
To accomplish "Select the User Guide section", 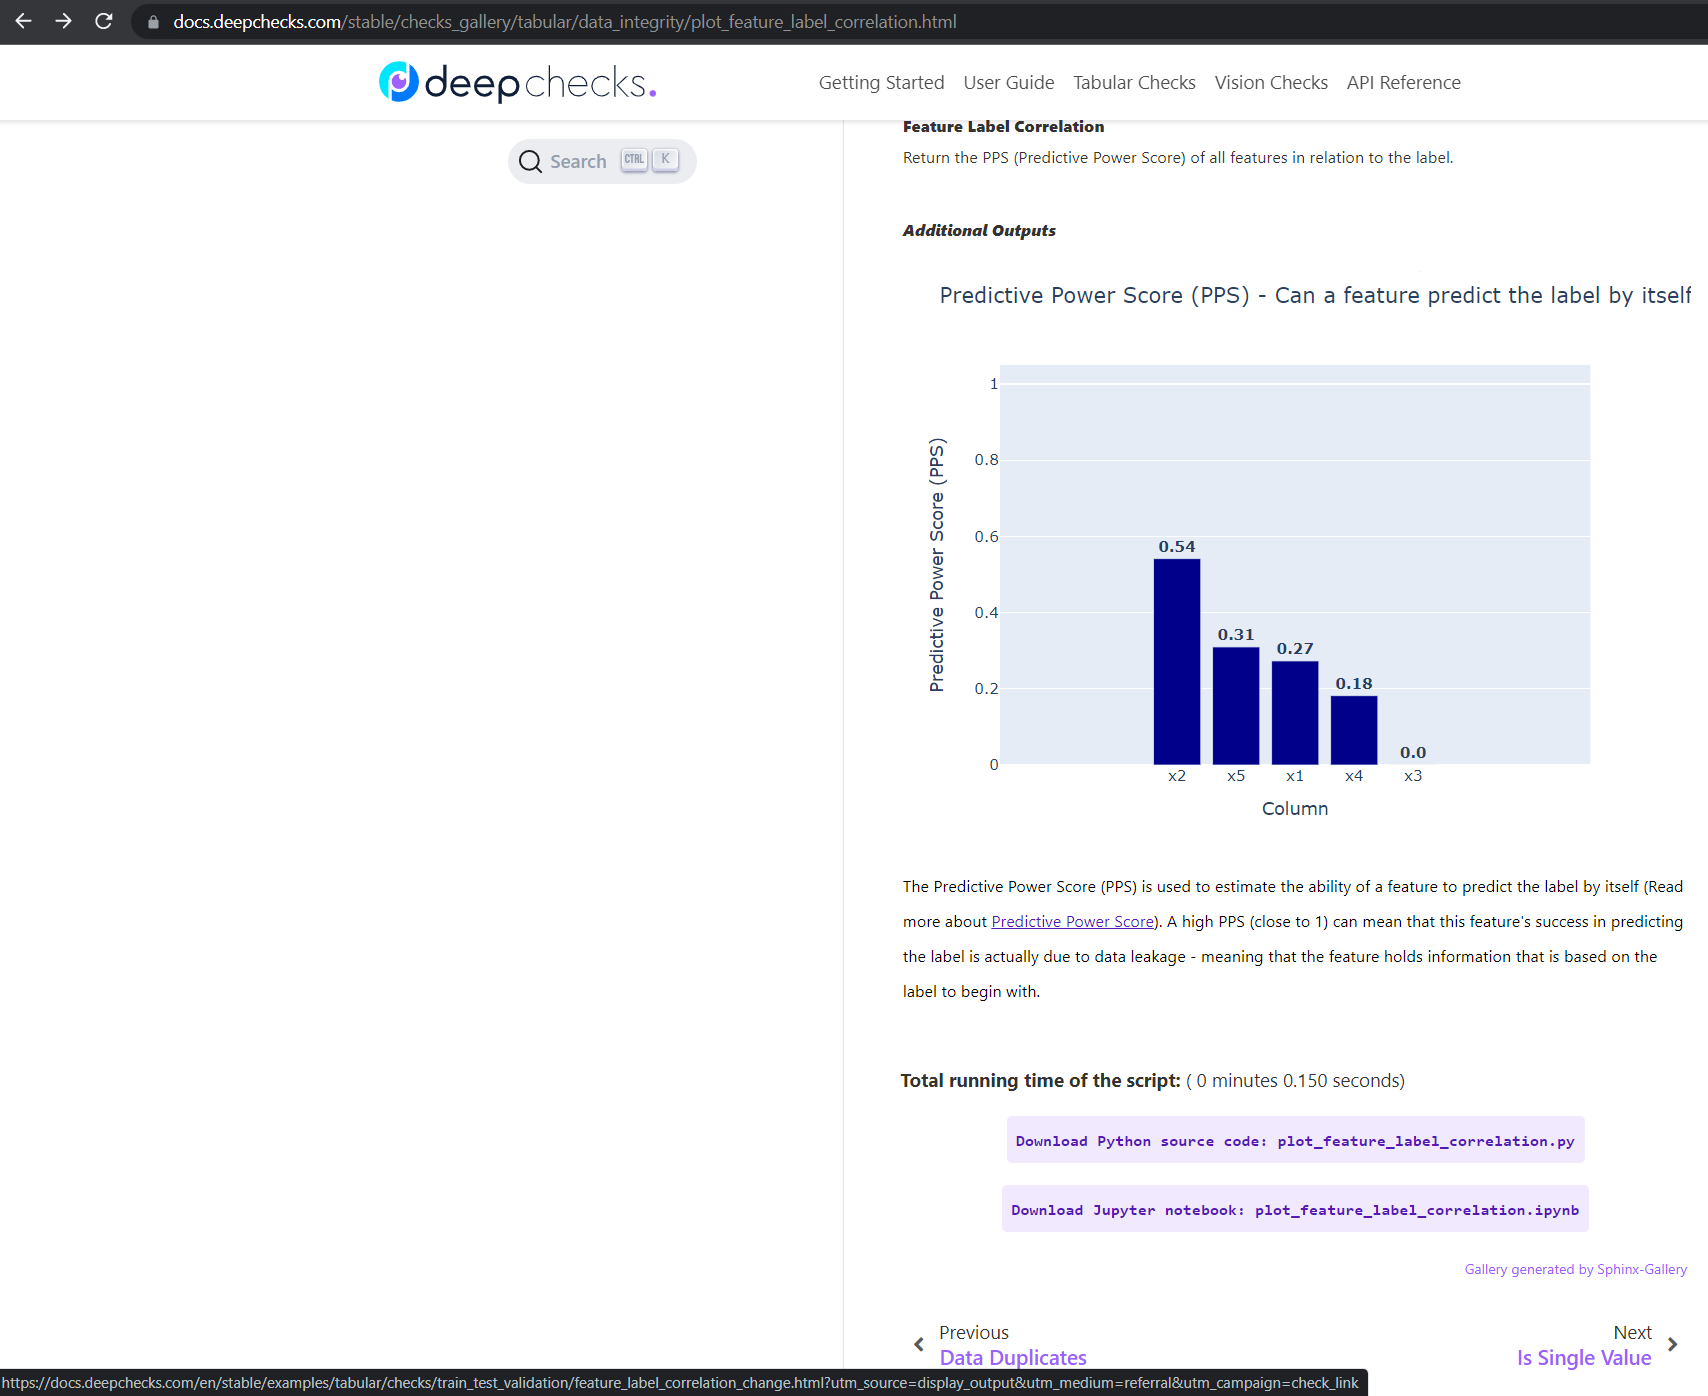I will point(1008,82).
